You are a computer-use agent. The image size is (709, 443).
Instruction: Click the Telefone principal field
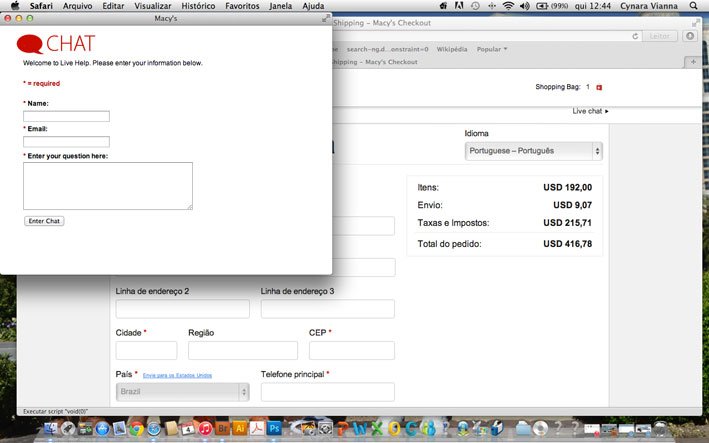click(328, 392)
